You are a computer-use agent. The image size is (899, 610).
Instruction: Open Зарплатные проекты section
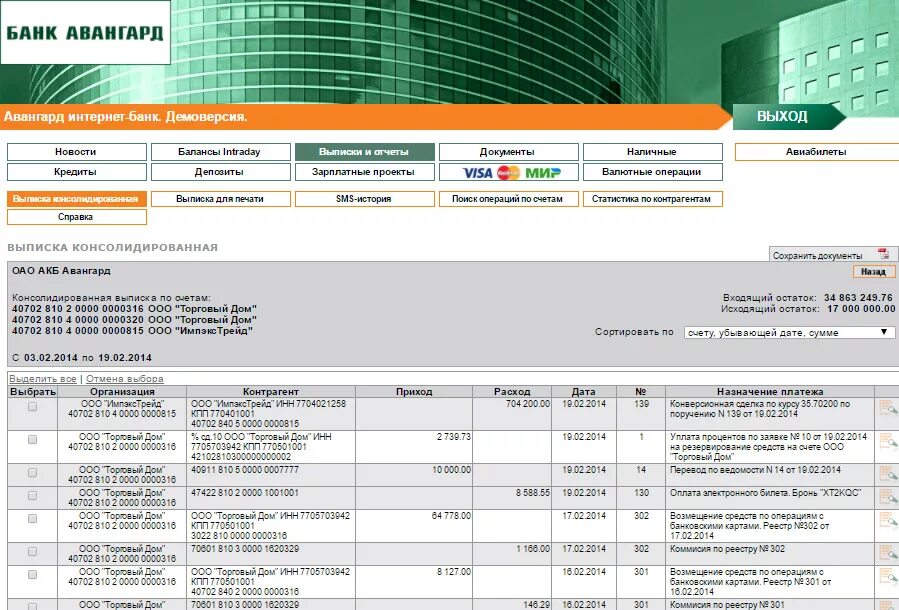click(x=365, y=172)
